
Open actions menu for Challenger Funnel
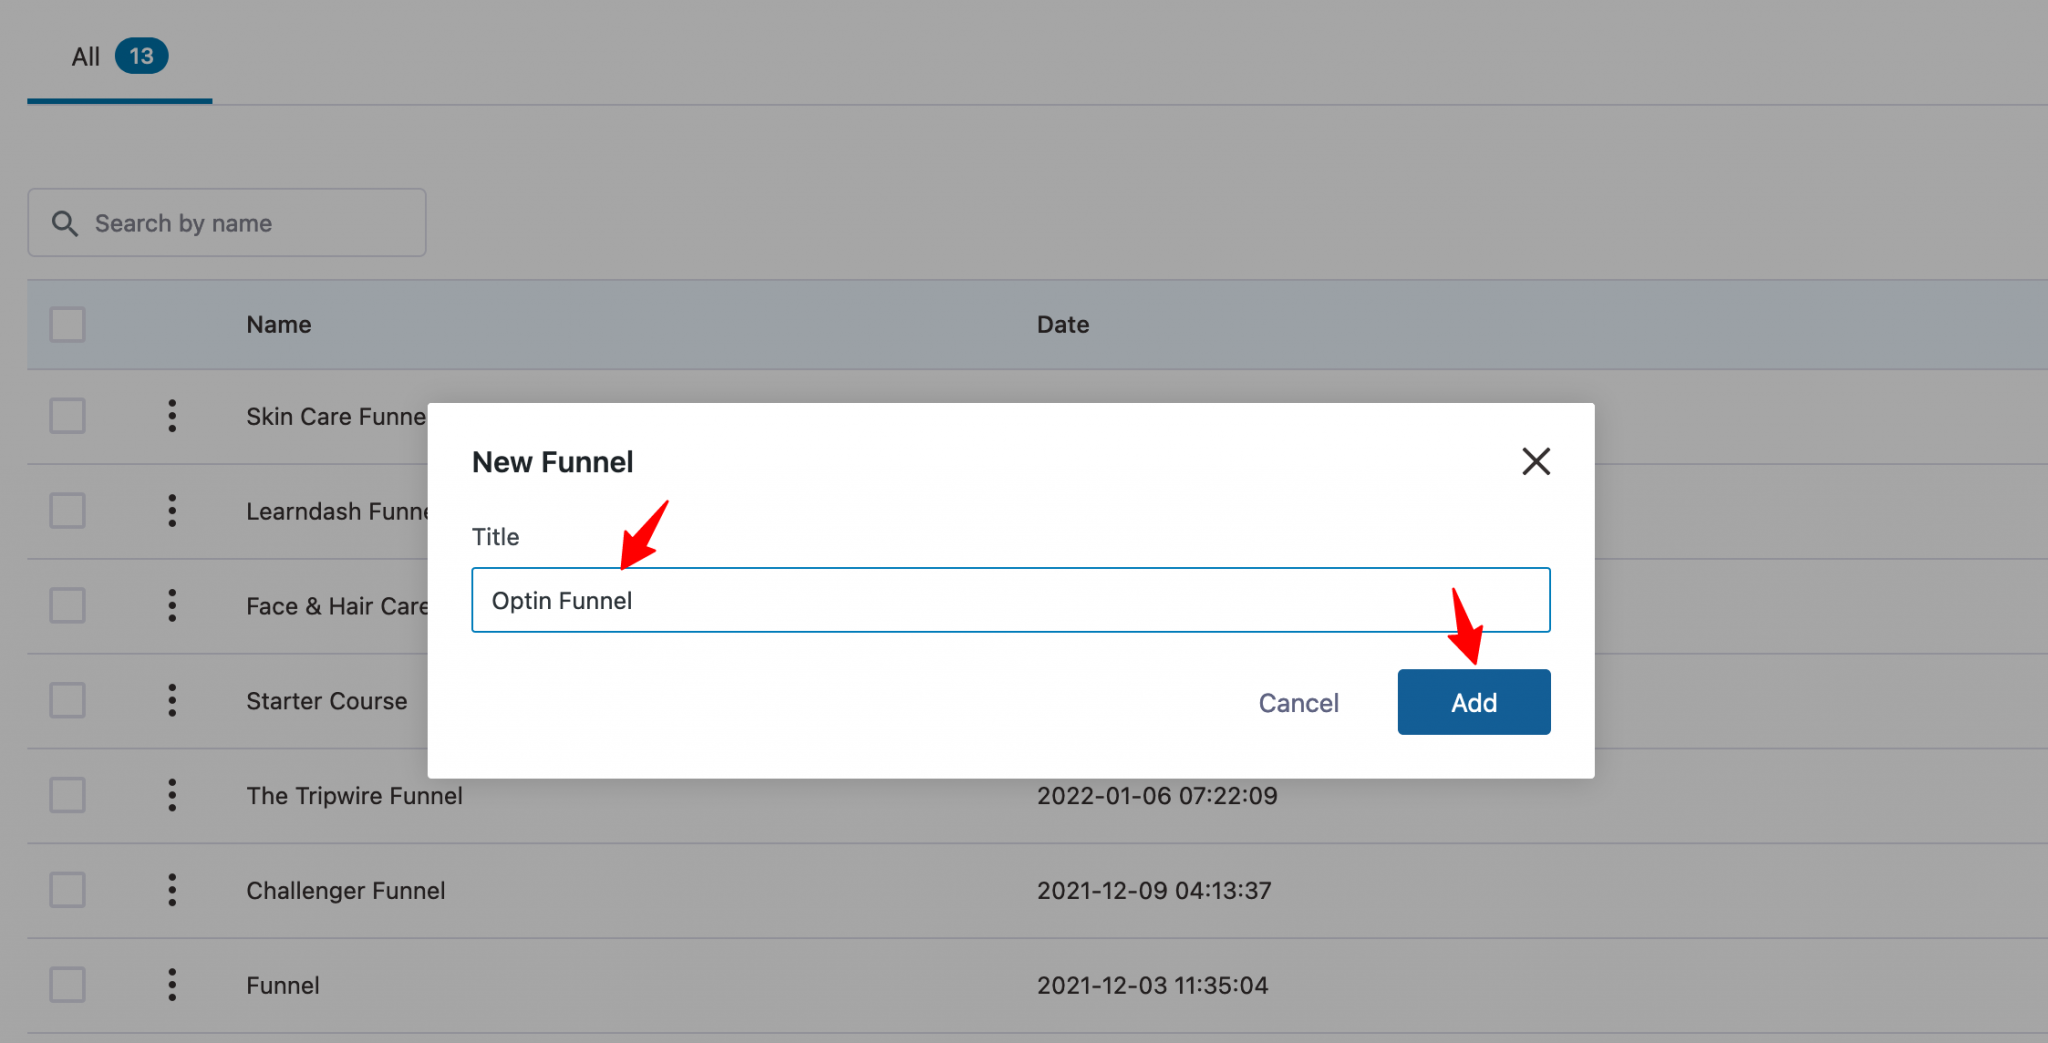172,889
